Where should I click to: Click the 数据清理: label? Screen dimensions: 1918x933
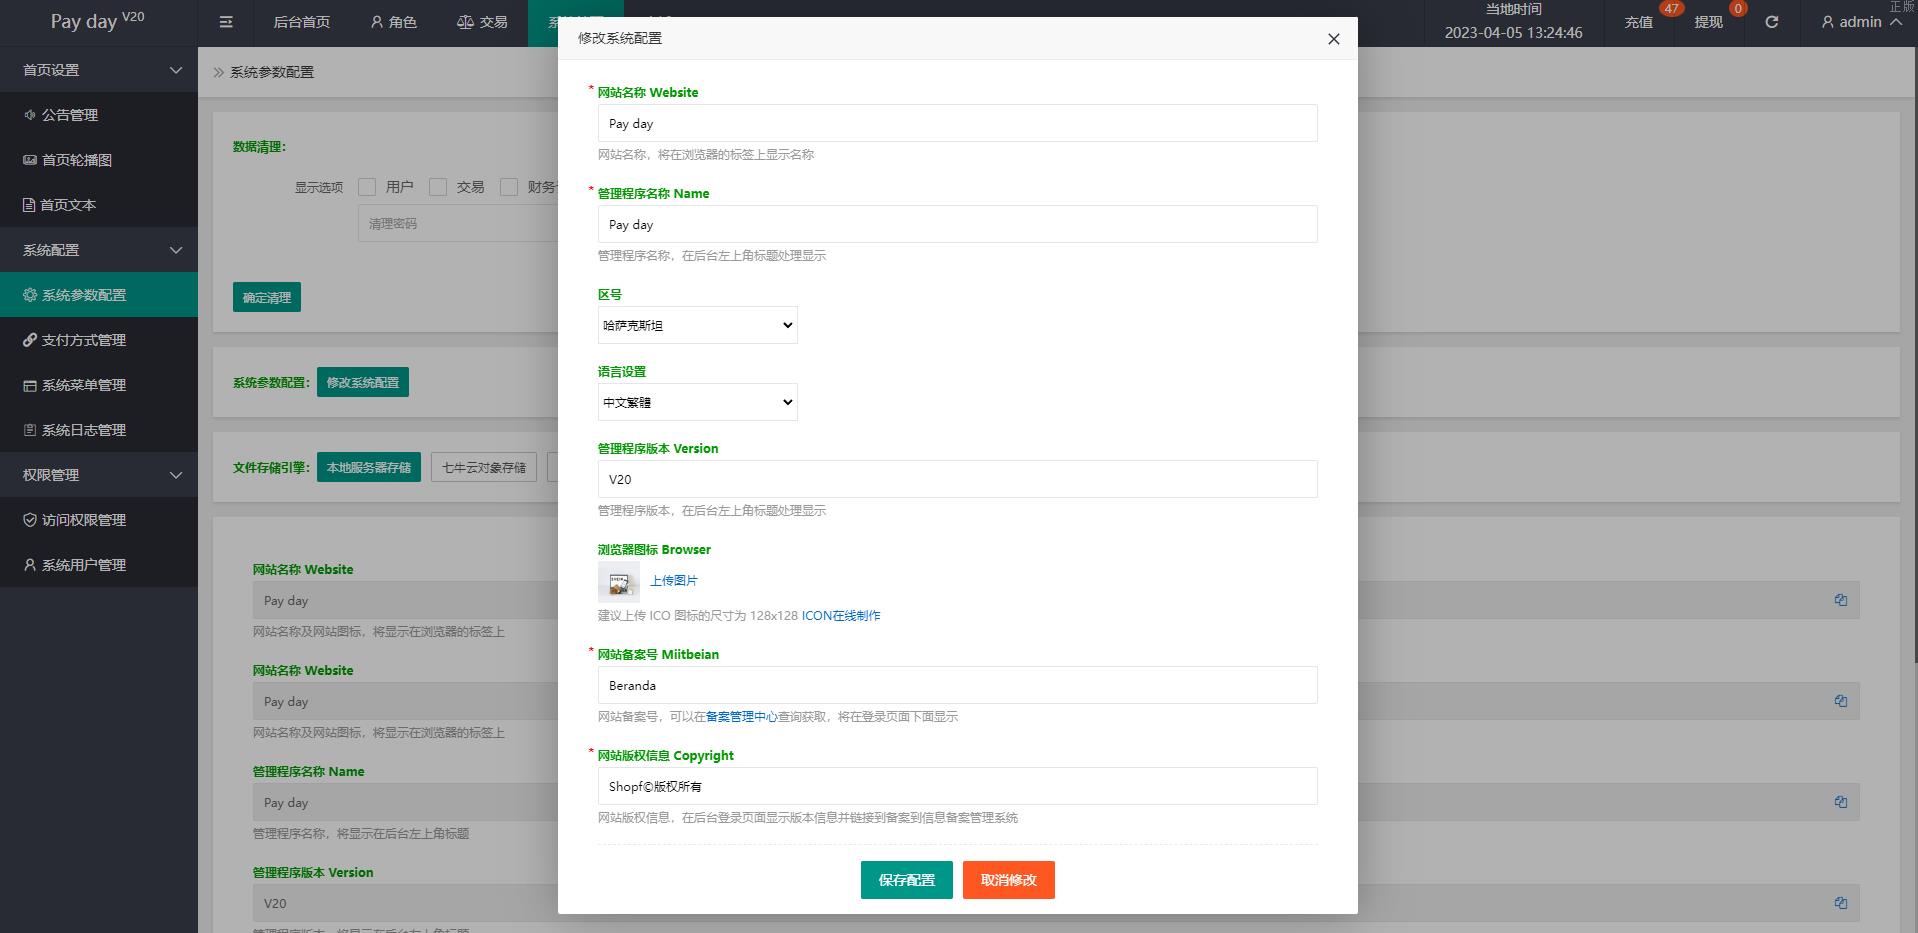point(259,146)
